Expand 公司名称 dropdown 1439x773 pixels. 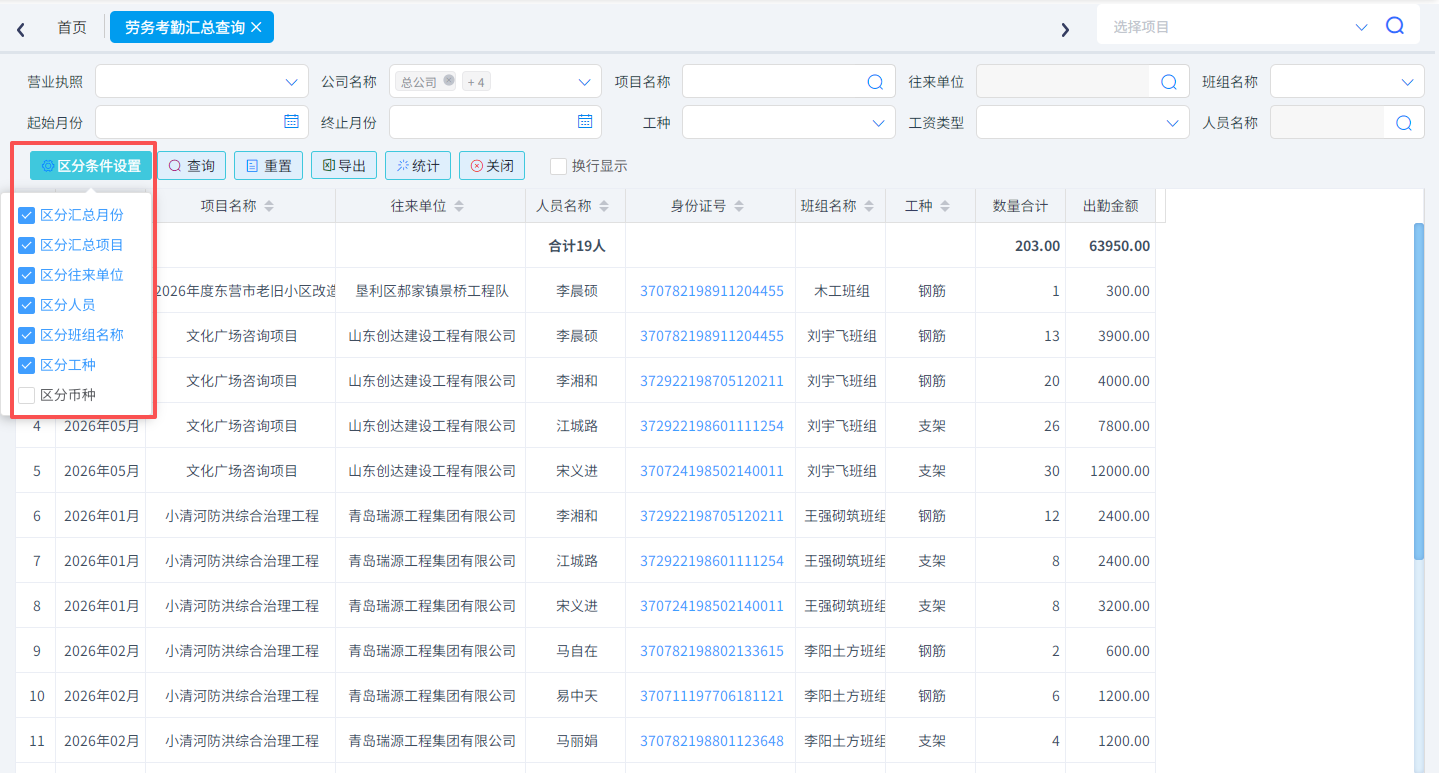pos(585,82)
